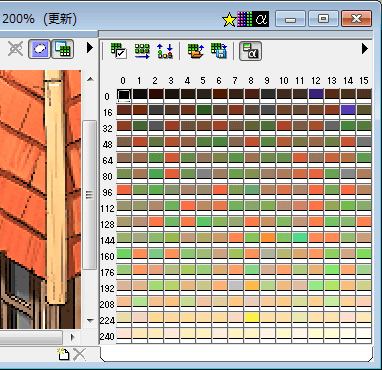The image size is (382, 370).
Task: Select the purple swatch in row 16
Action: [x=348, y=110]
